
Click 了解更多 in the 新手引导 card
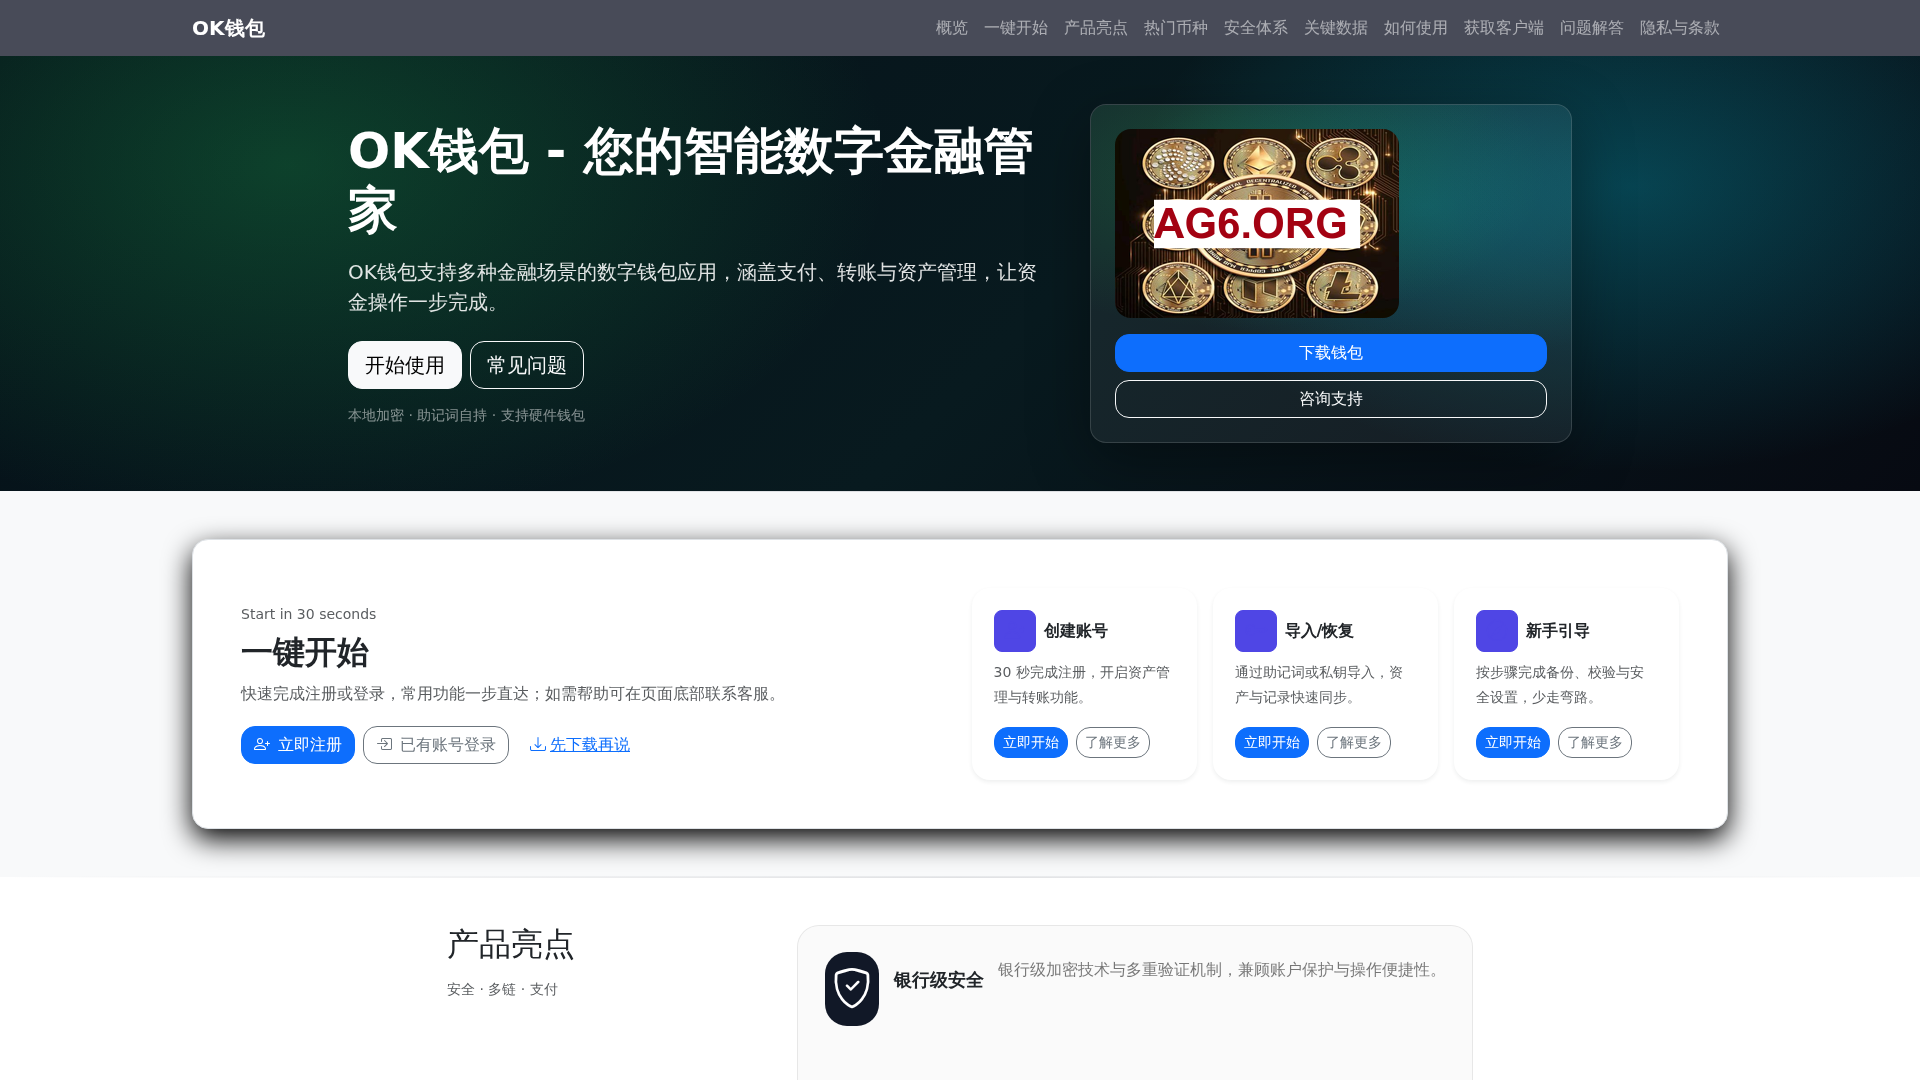click(x=1595, y=743)
